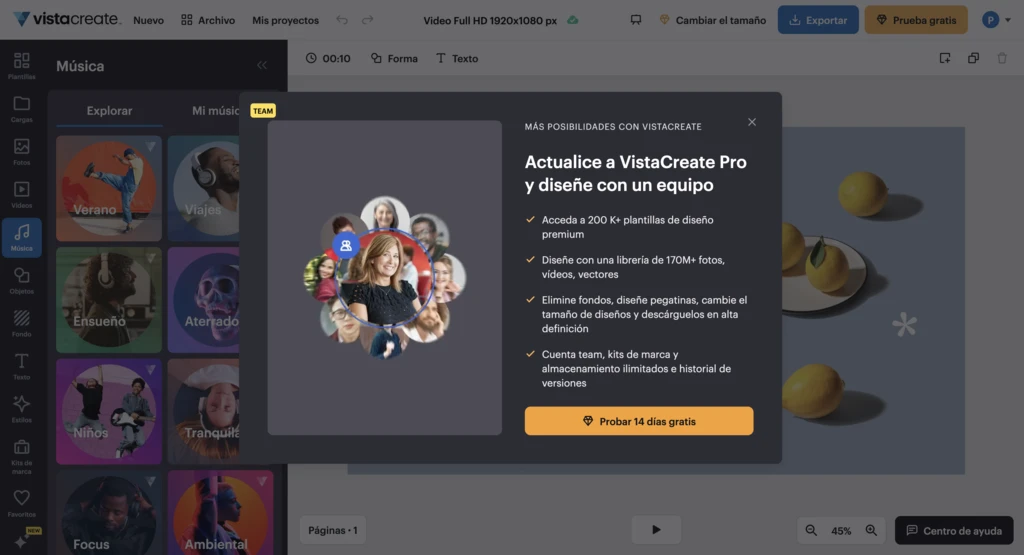Collapse the Música panel with double chevron

262,65
